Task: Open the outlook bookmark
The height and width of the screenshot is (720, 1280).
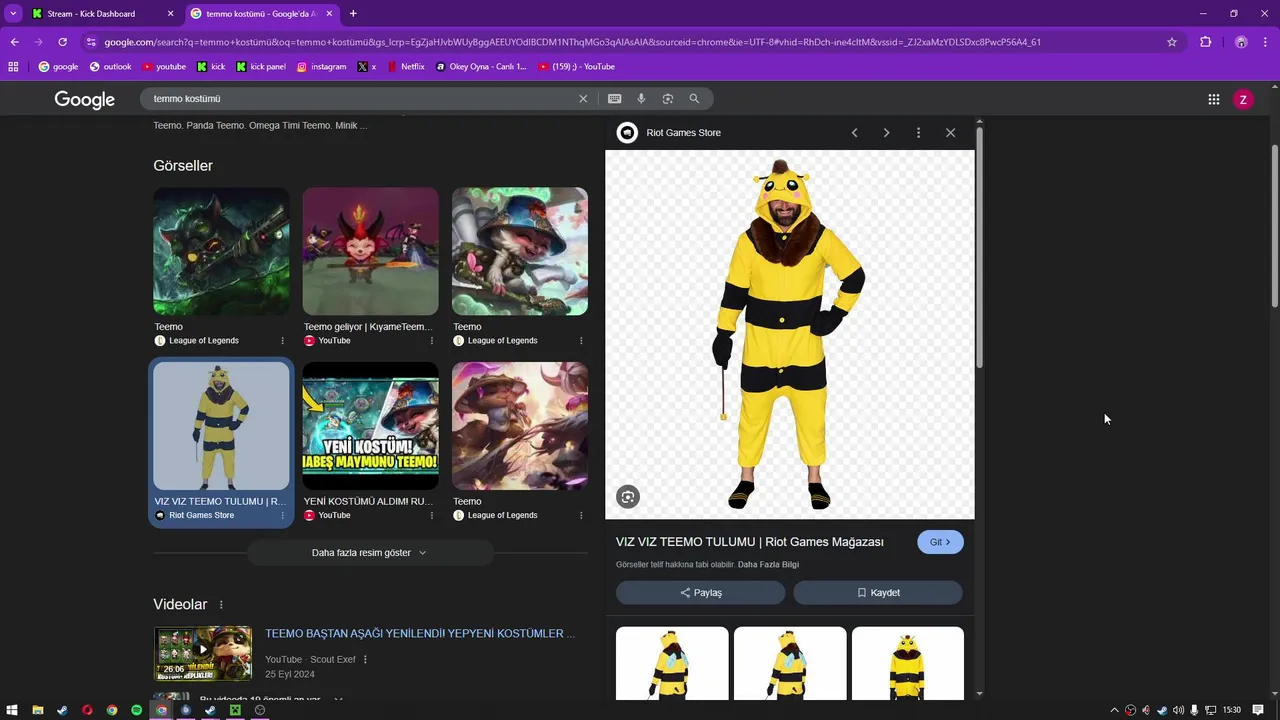Action: 110,67
